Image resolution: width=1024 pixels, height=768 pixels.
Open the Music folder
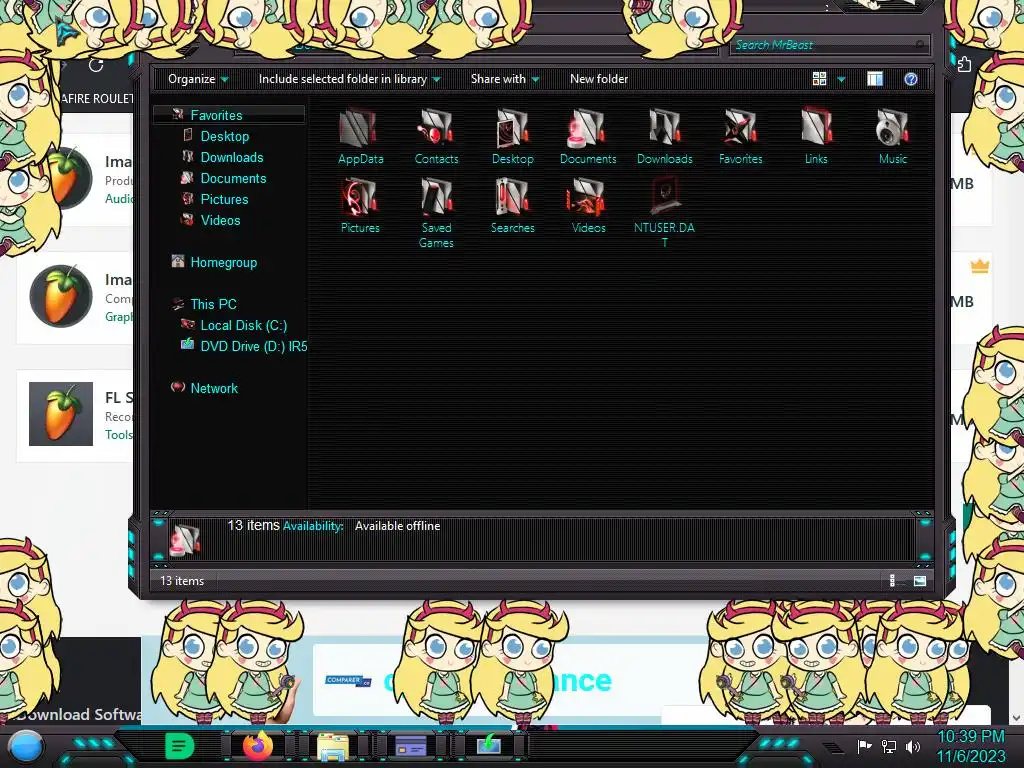(893, 136)
